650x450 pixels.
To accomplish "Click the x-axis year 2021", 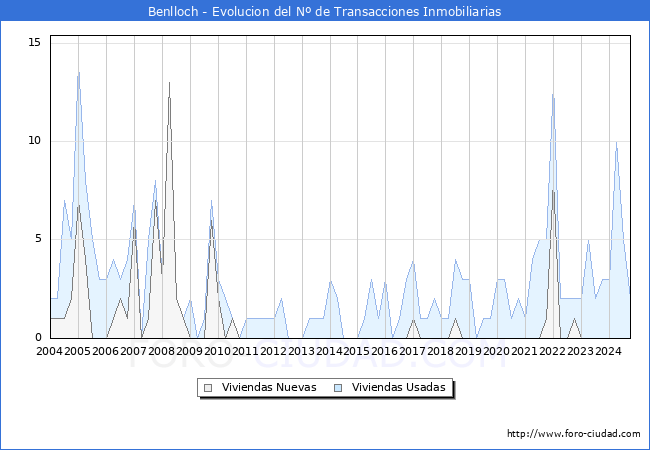I will tap(524, 351).
